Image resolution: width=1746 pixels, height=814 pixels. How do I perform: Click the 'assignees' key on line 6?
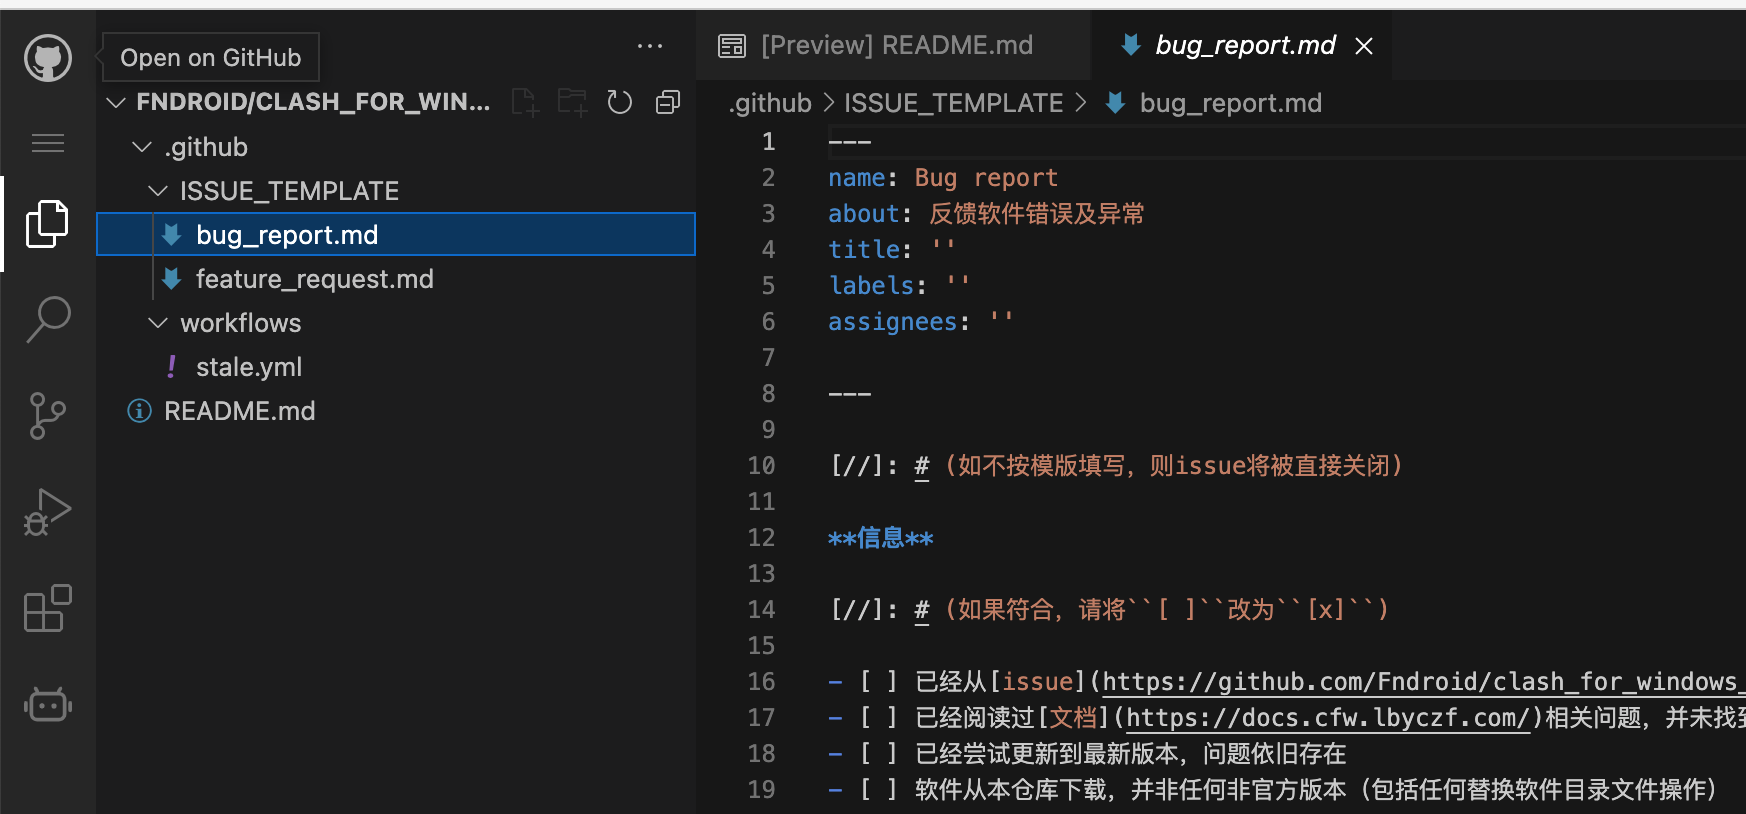[893, 322]
